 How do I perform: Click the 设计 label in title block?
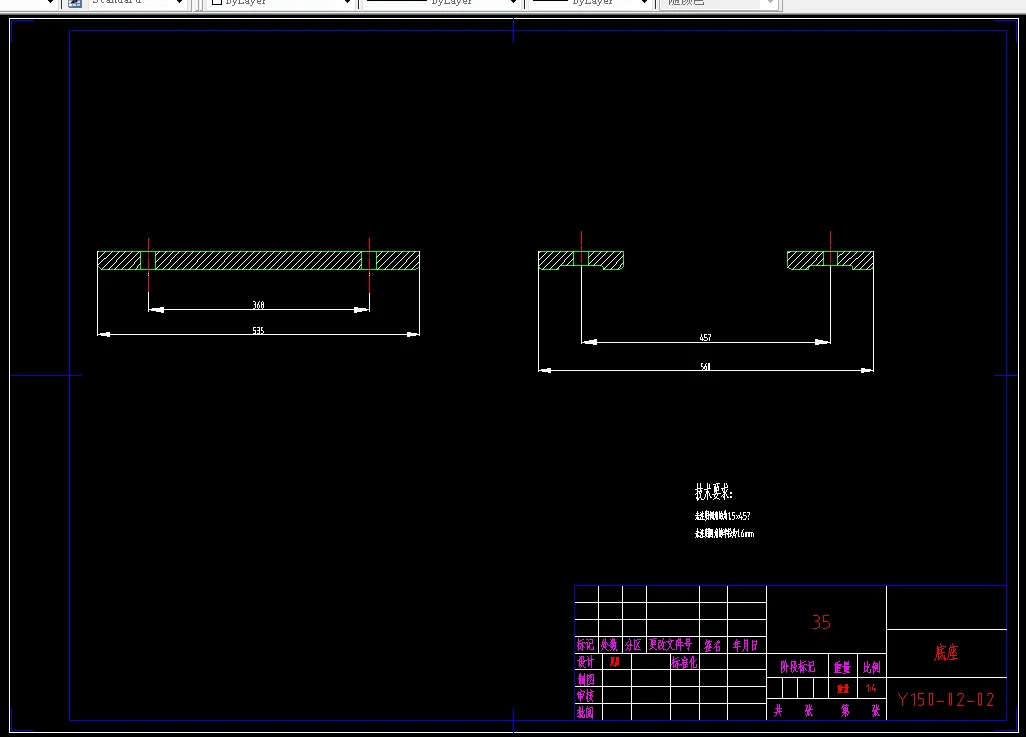click(x=586, y=662)
